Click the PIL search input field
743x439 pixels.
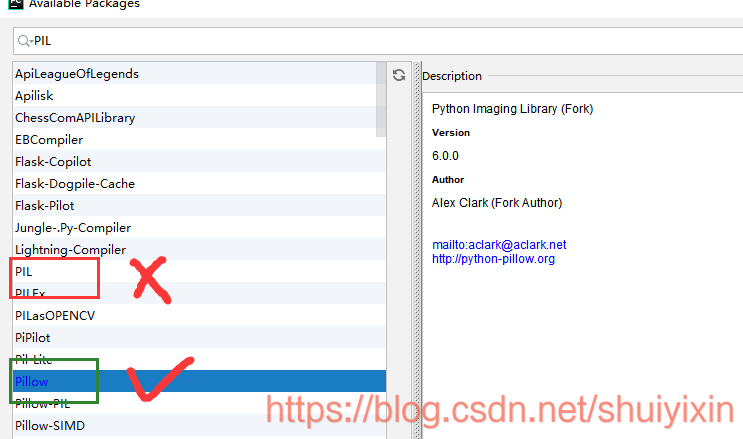378,41
